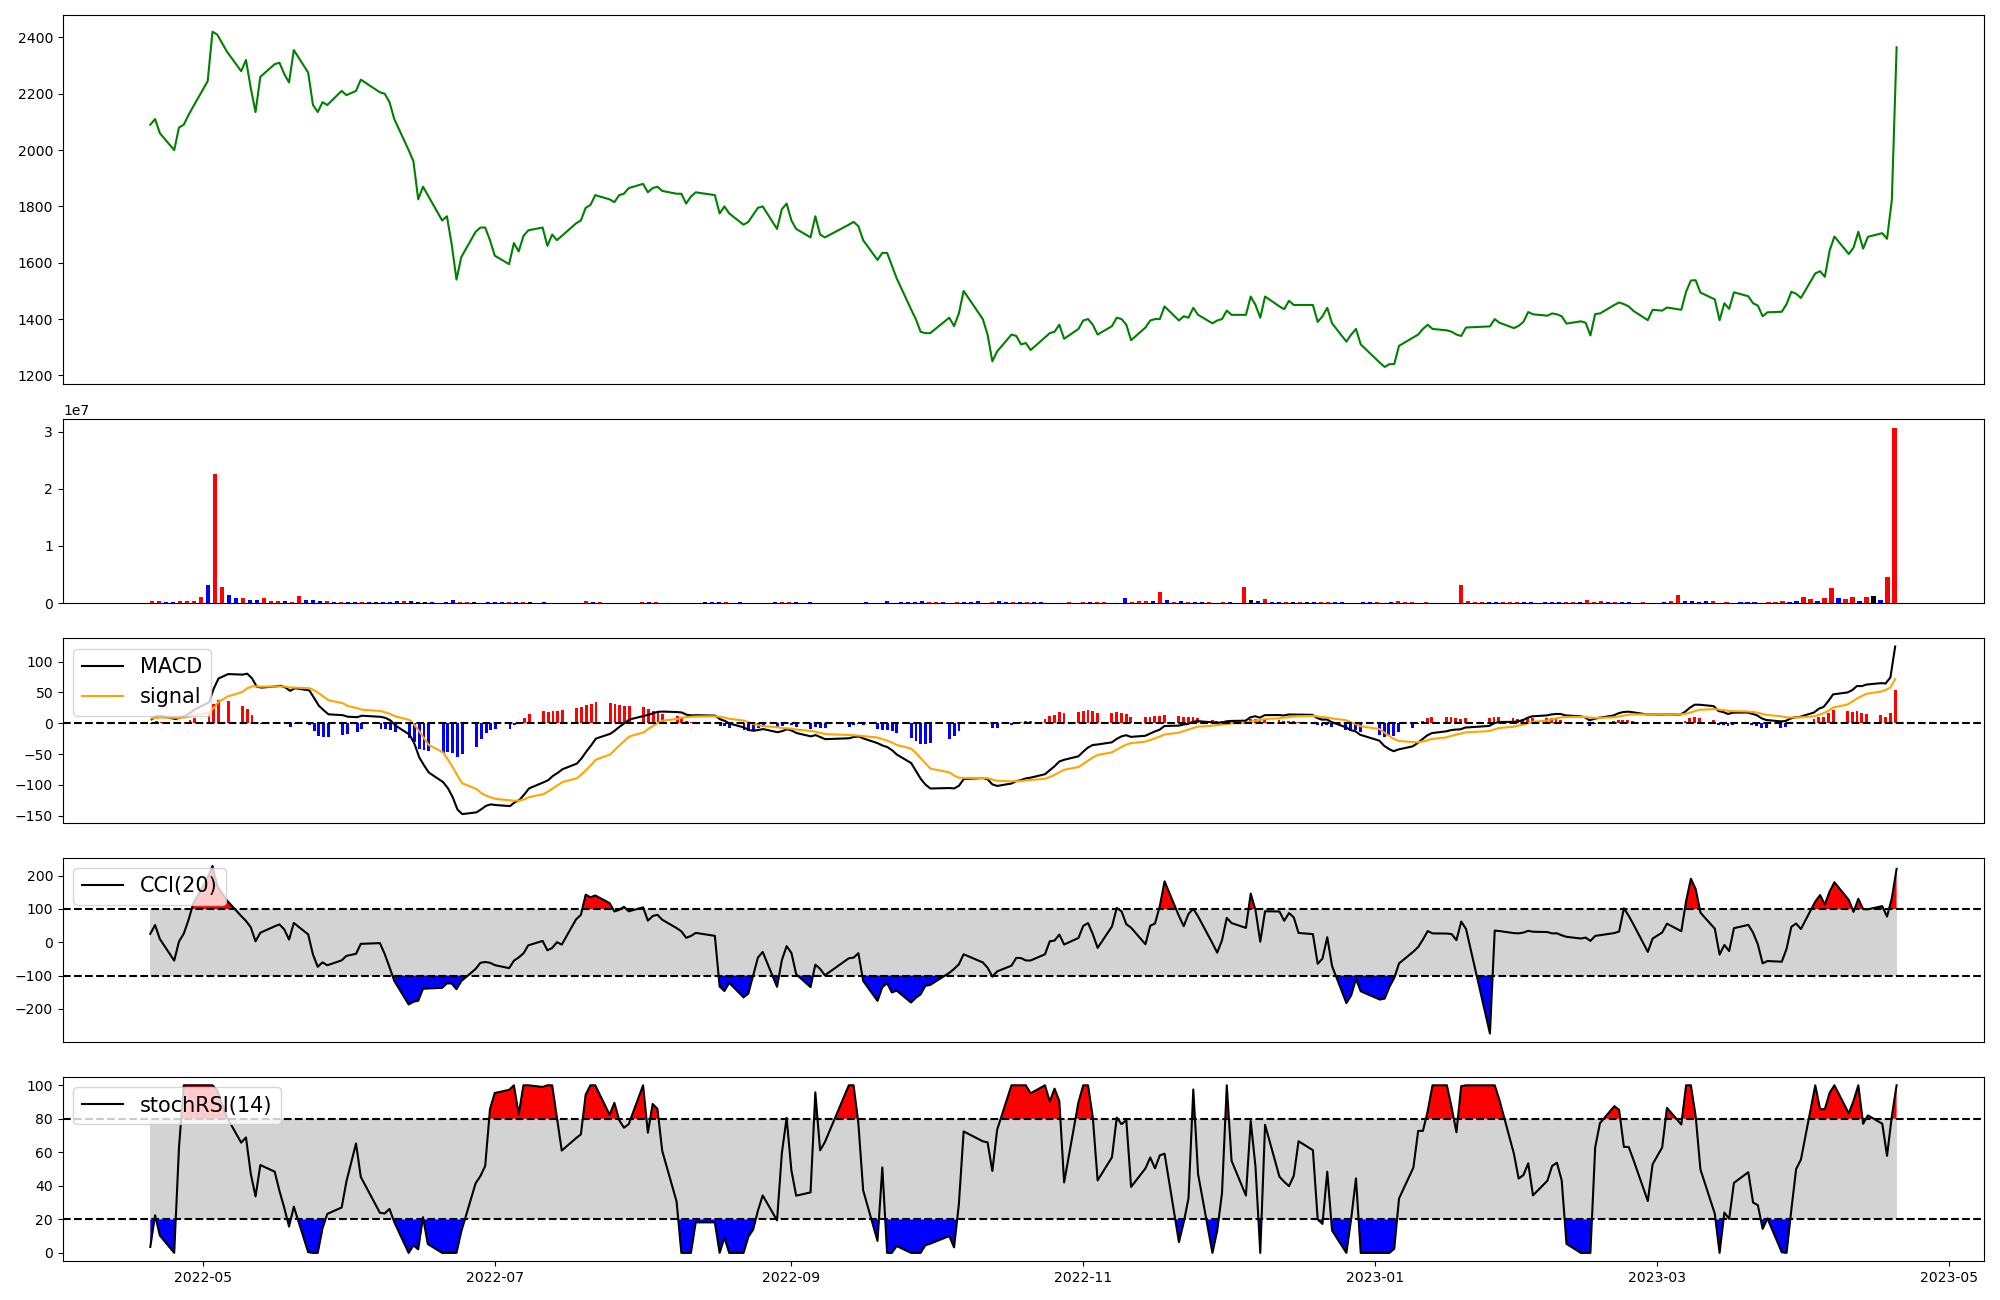Image resolution: width=2000 pixels, height=1300 pixels.
Task: Click the 40 tick on the stochRSI axis
Action: point(44,1187)
